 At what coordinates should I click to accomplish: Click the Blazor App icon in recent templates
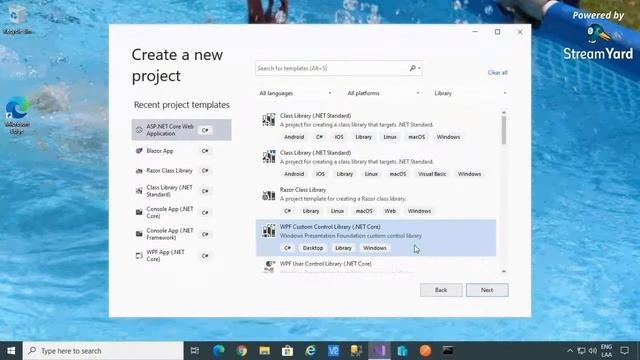point(139,151)
